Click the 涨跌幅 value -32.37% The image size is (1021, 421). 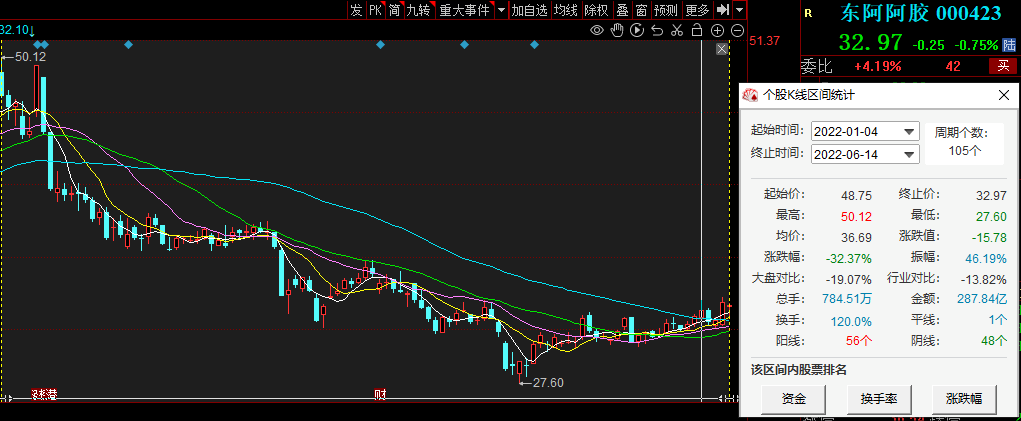point(848,258)
